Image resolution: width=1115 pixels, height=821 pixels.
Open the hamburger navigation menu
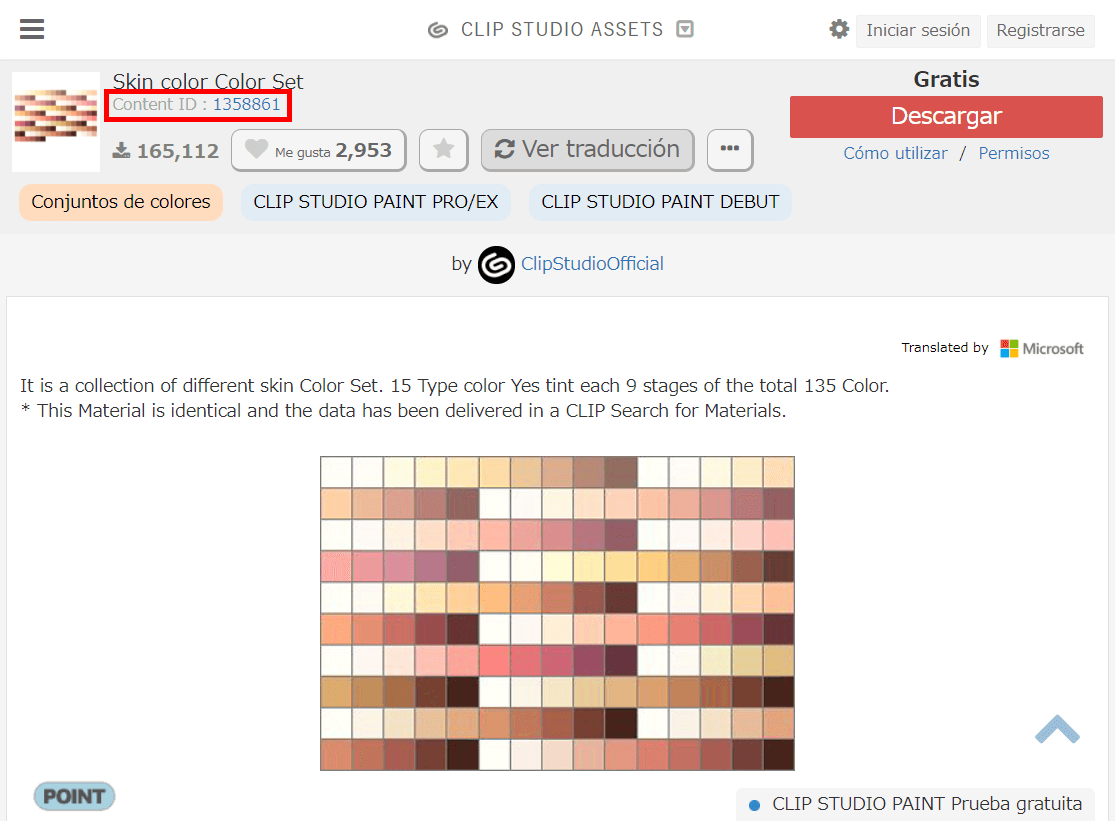tap(32, 30)
